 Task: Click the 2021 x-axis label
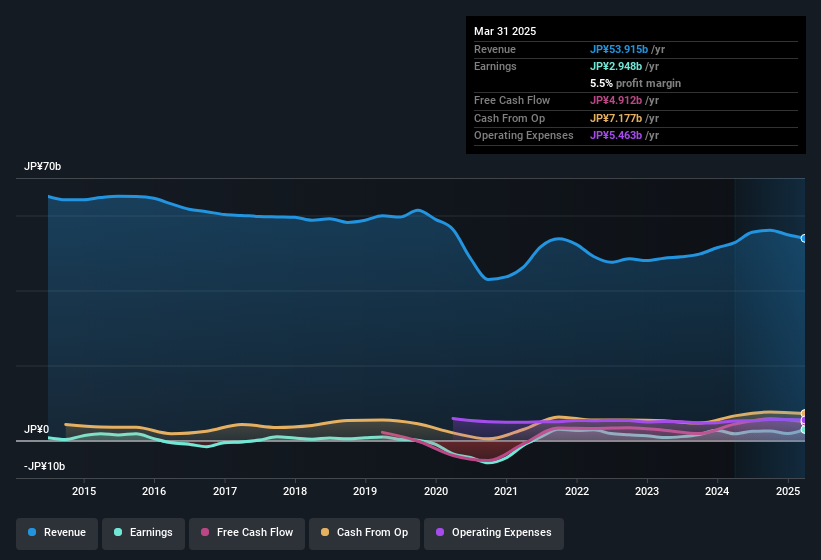pos(506,491)
